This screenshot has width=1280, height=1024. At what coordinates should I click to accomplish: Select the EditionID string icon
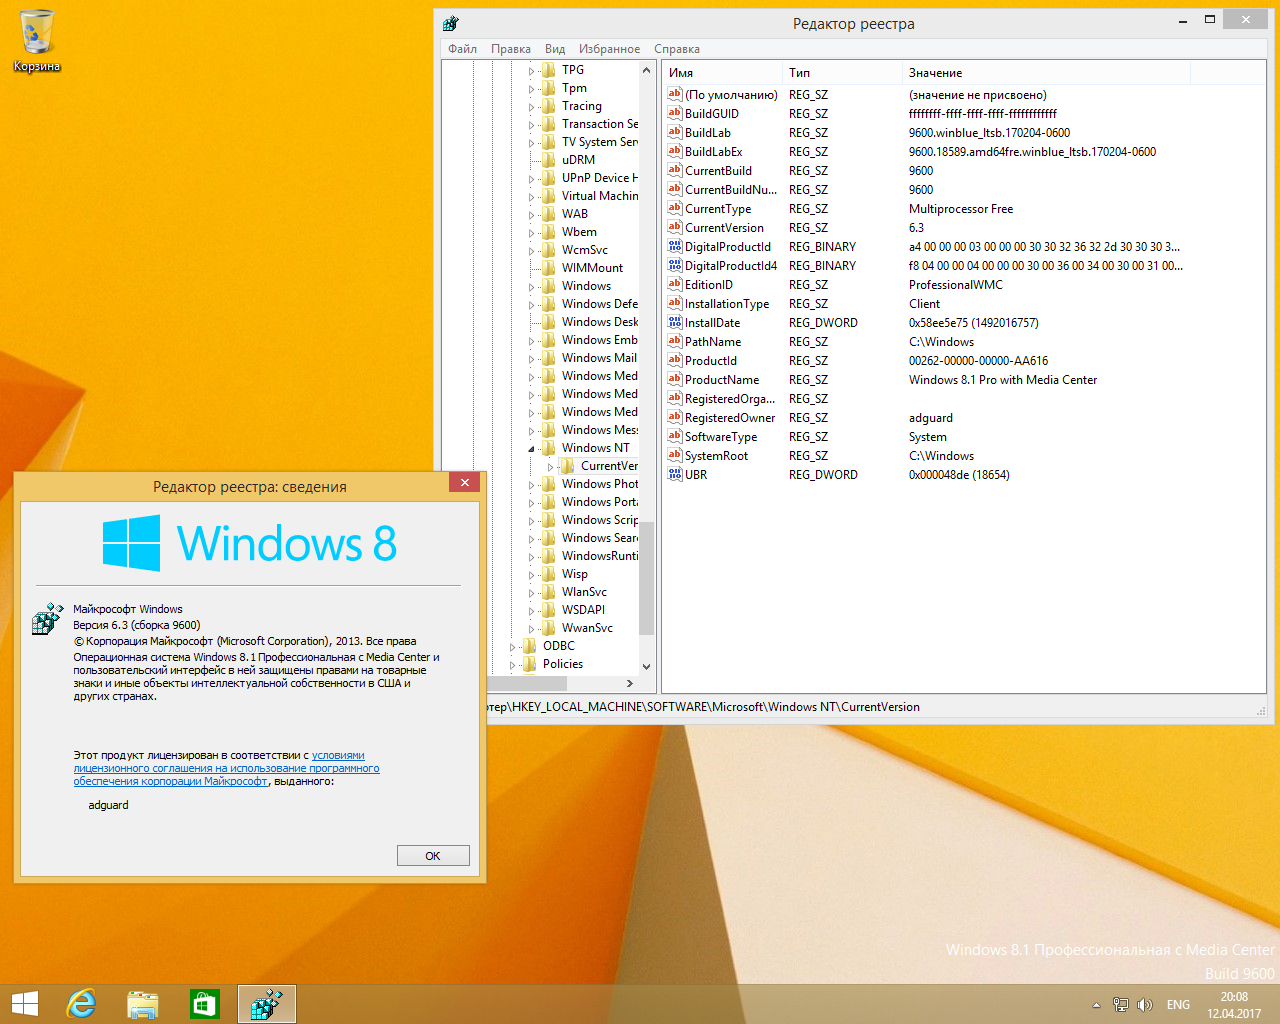pos(674,284)
